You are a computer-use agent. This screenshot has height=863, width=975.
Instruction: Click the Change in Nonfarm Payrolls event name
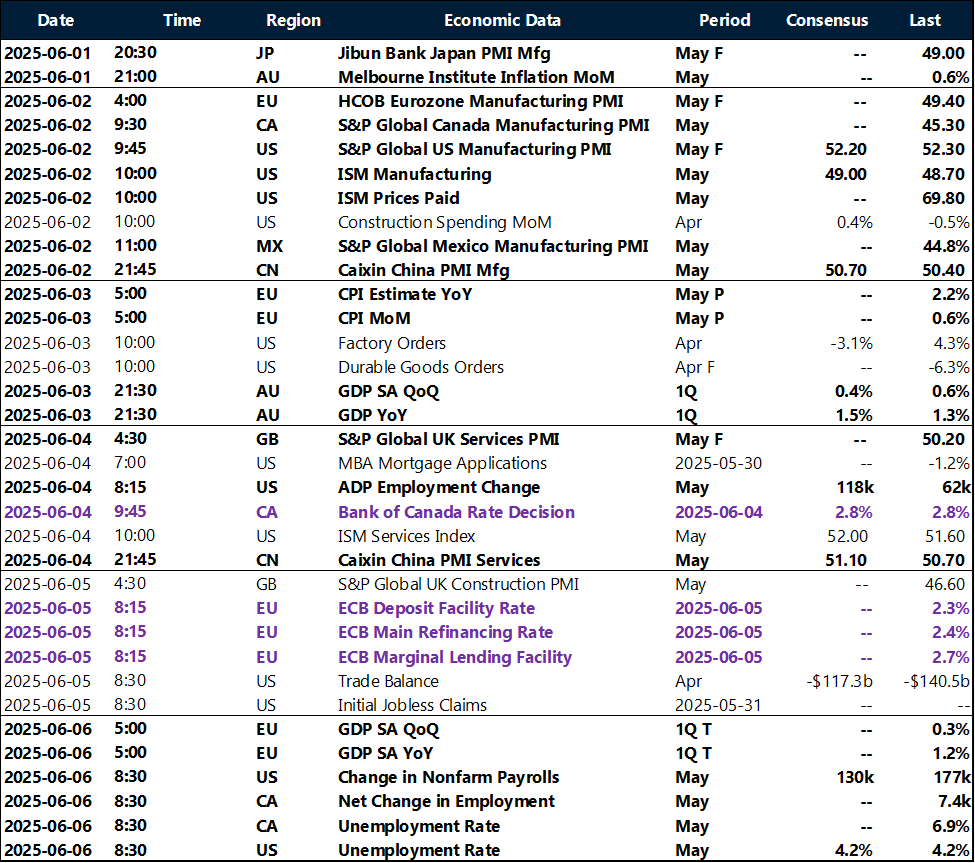tap(448, 777)
